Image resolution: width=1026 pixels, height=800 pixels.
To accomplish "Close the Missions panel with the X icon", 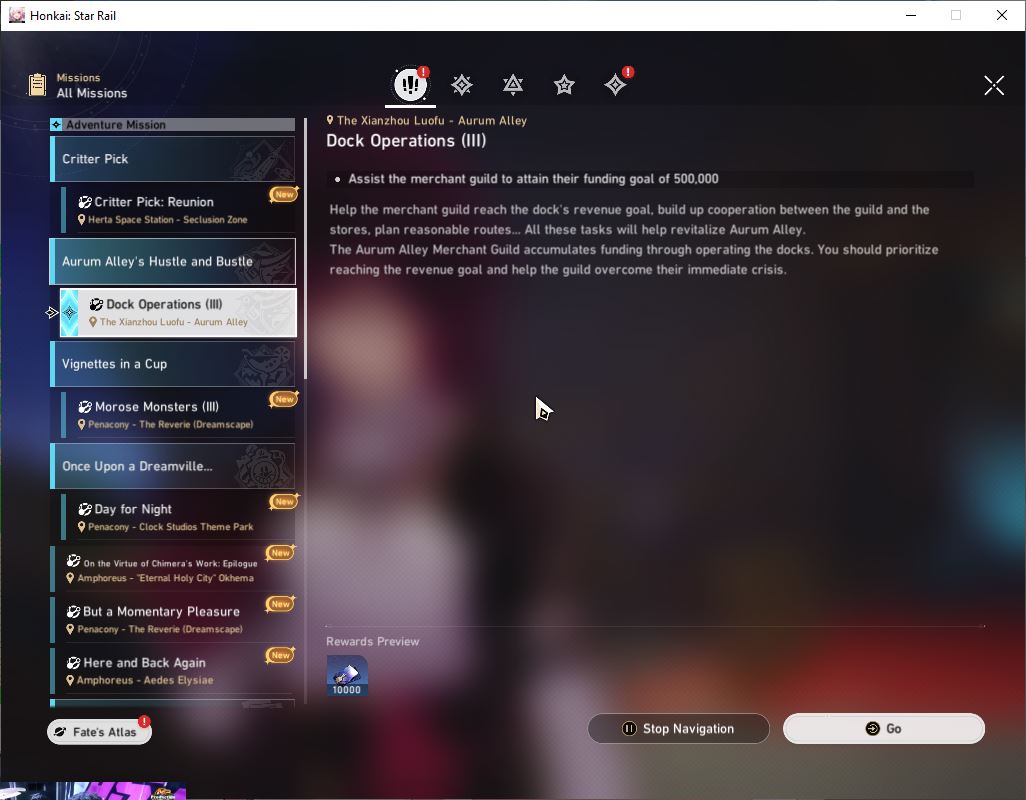I will coord(994,85).
